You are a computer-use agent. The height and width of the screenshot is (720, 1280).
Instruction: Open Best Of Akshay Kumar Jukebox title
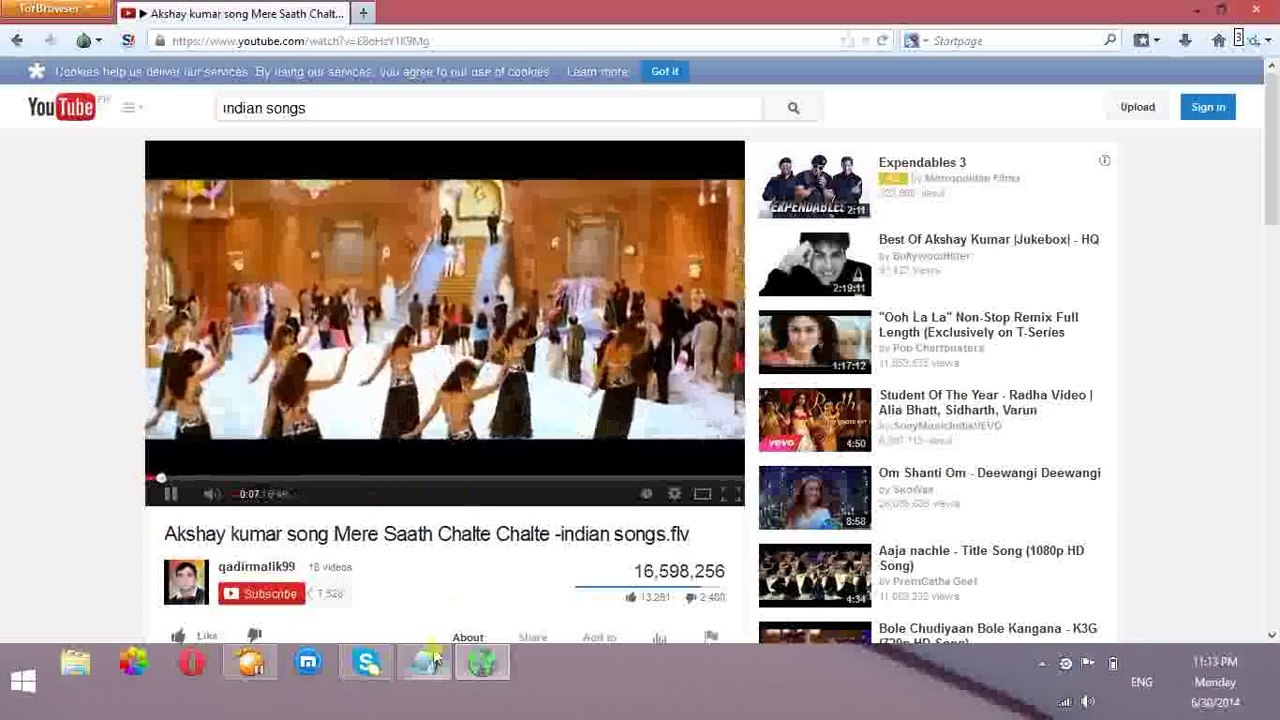tap(989, 239)
